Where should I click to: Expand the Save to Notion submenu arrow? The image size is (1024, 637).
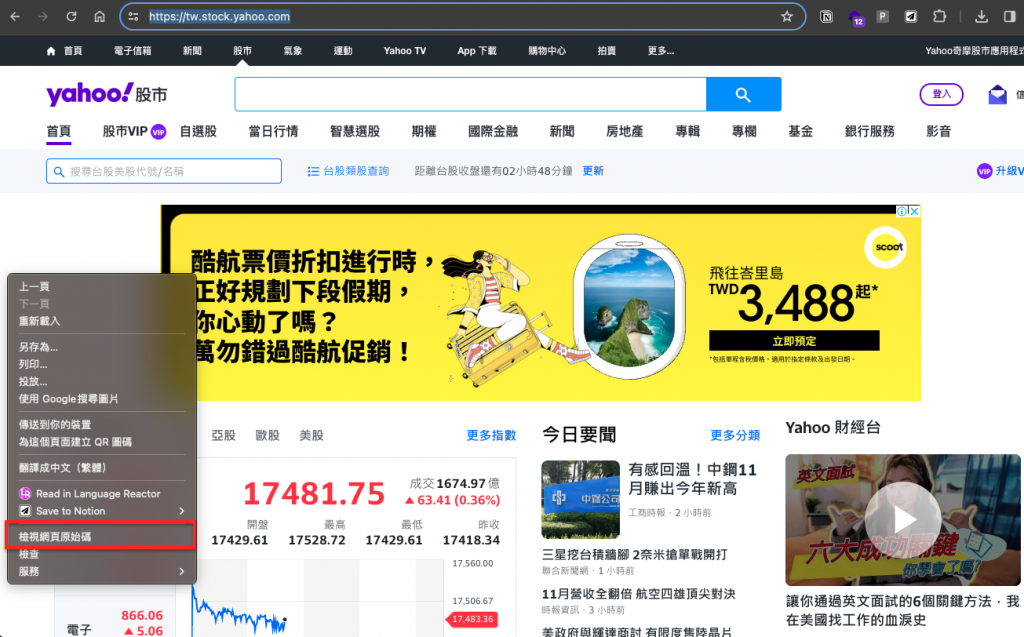coord(182,511)
